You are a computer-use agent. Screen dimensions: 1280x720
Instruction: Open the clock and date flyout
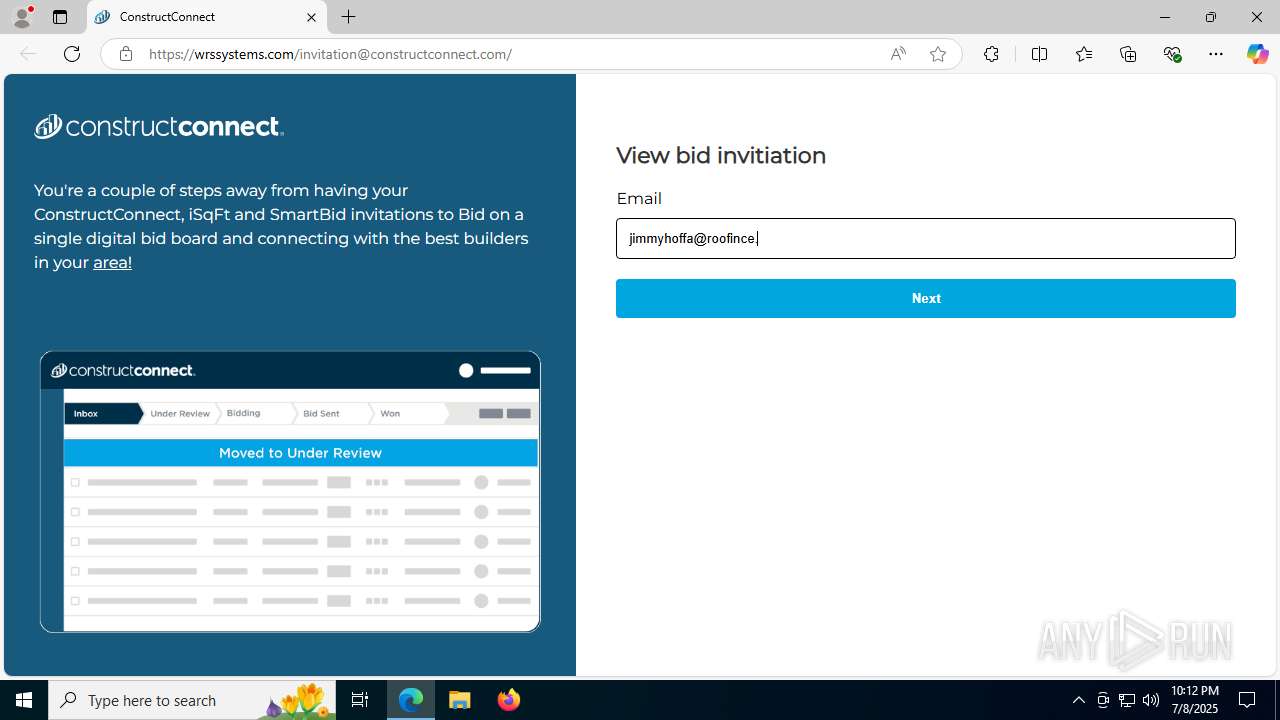1194,700
